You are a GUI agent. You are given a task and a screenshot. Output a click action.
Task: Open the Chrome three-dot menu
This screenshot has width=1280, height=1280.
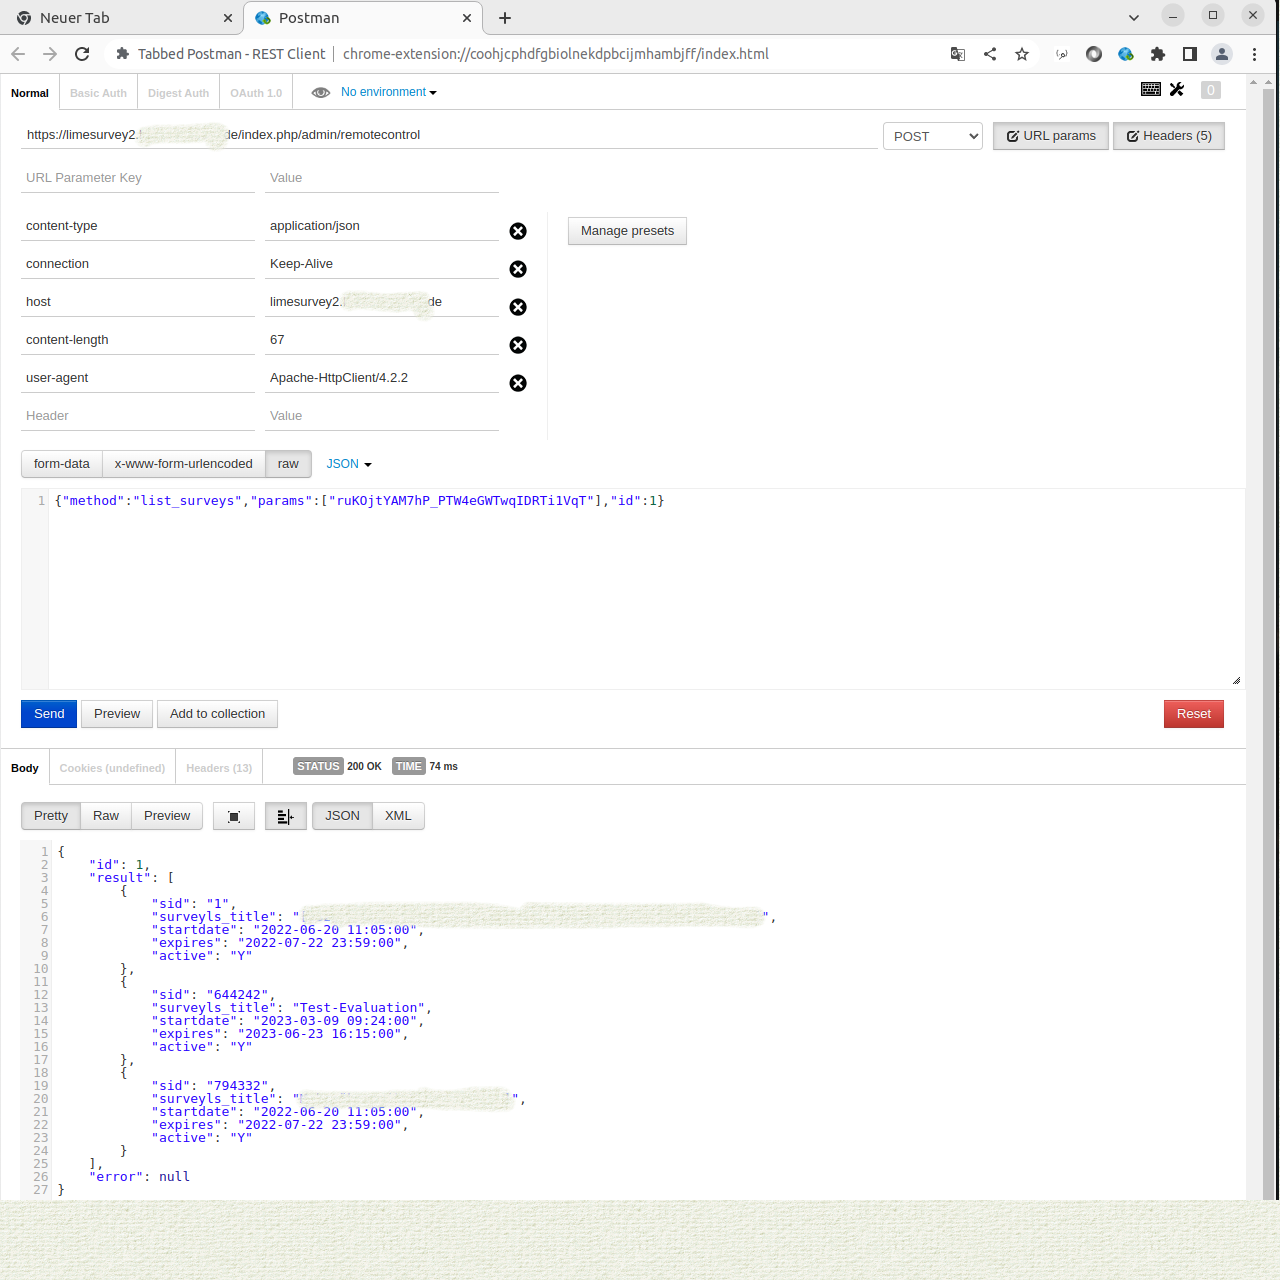pyautogui.click(x=1254, y=54)
